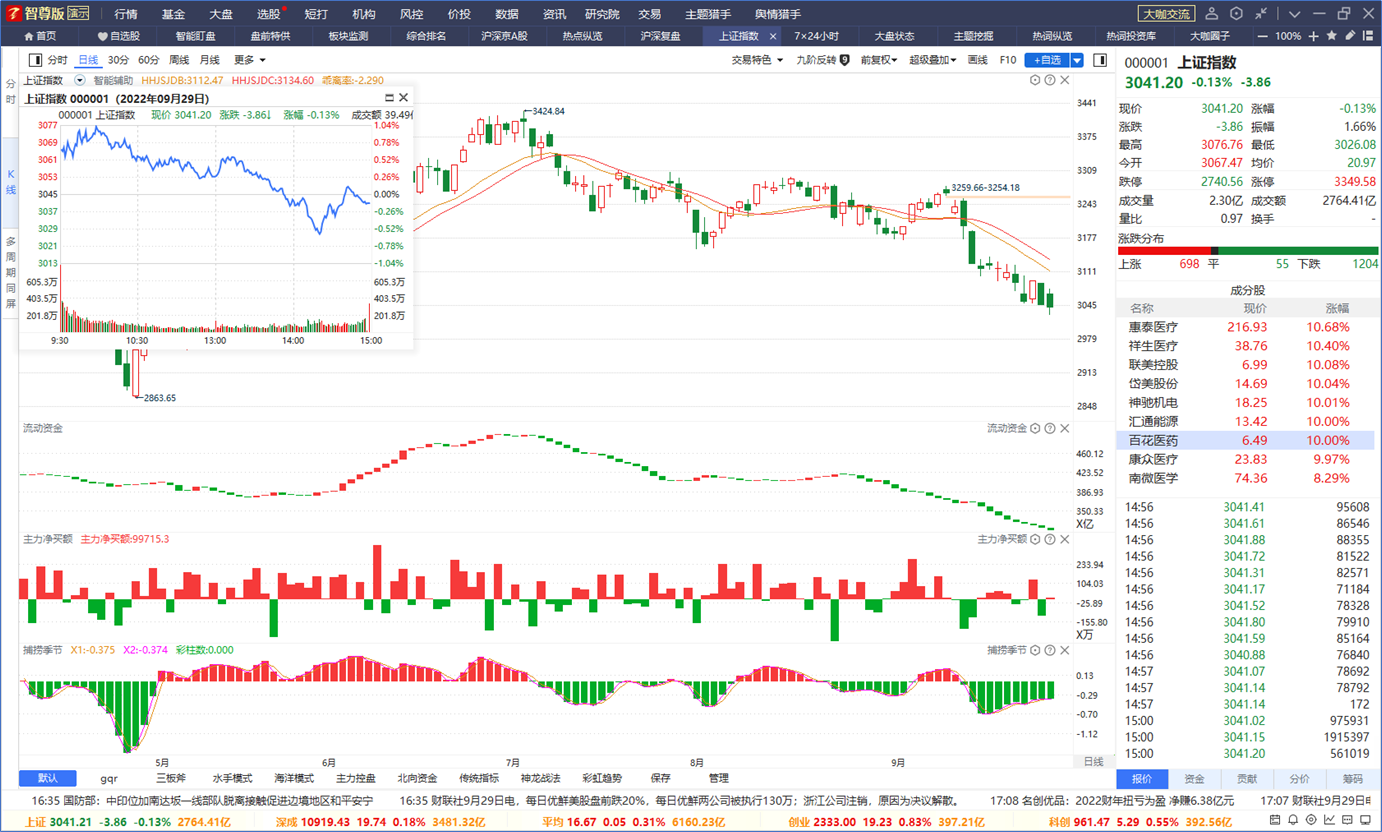Select 三板斧 indicator template
Viewport: 1382px width, 832px height.
[171, 778]
